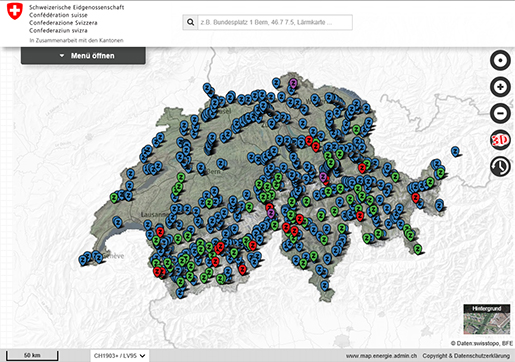
Task: Click the green marker on the western border
Action: click(x=114, y=197)
